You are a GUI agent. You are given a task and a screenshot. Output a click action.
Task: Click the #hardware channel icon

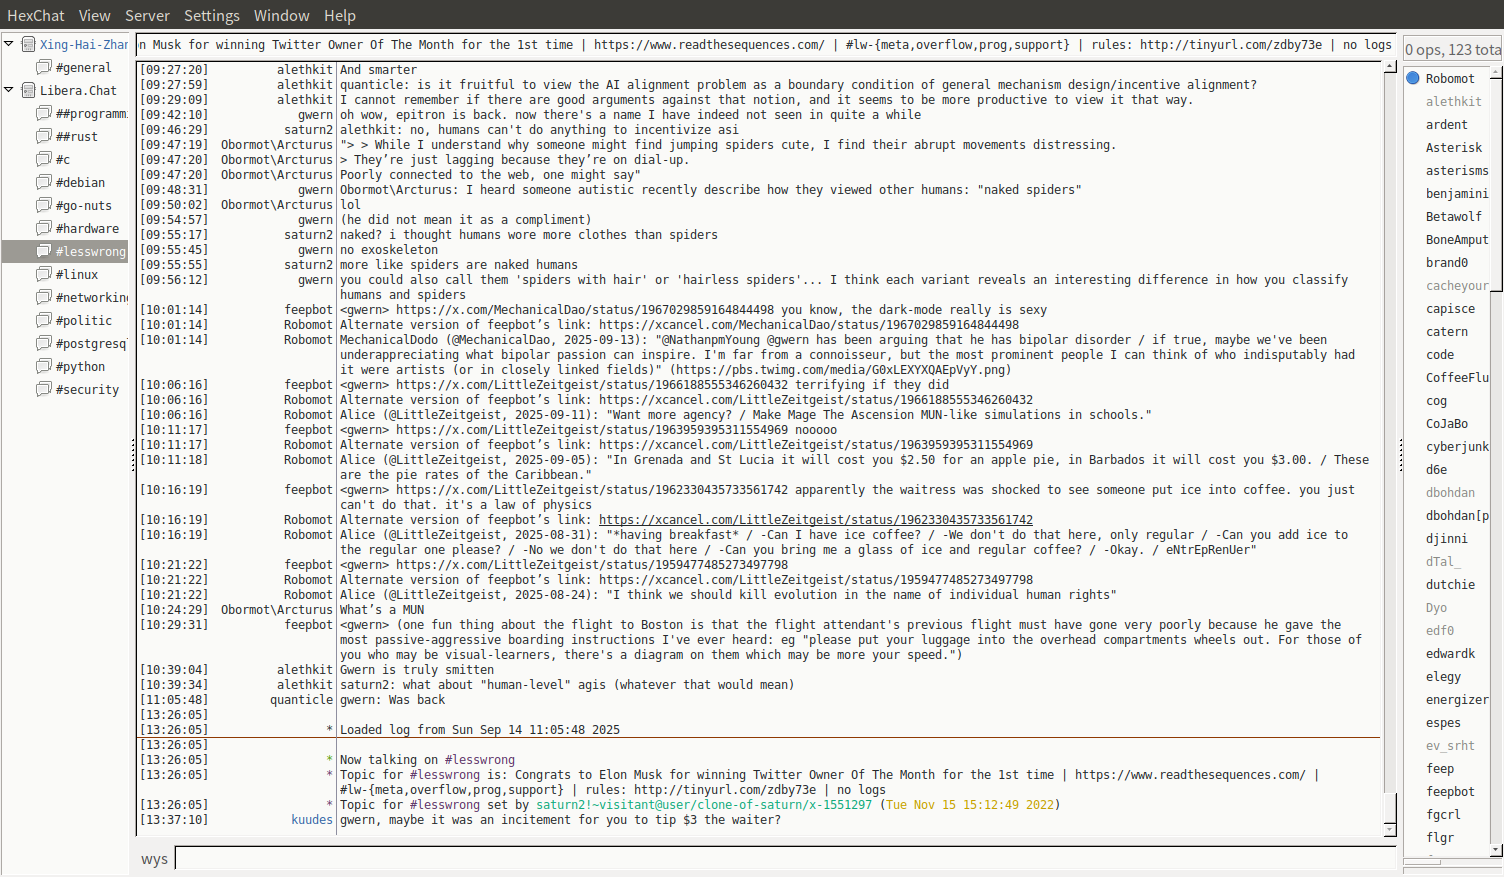(44, 228)
